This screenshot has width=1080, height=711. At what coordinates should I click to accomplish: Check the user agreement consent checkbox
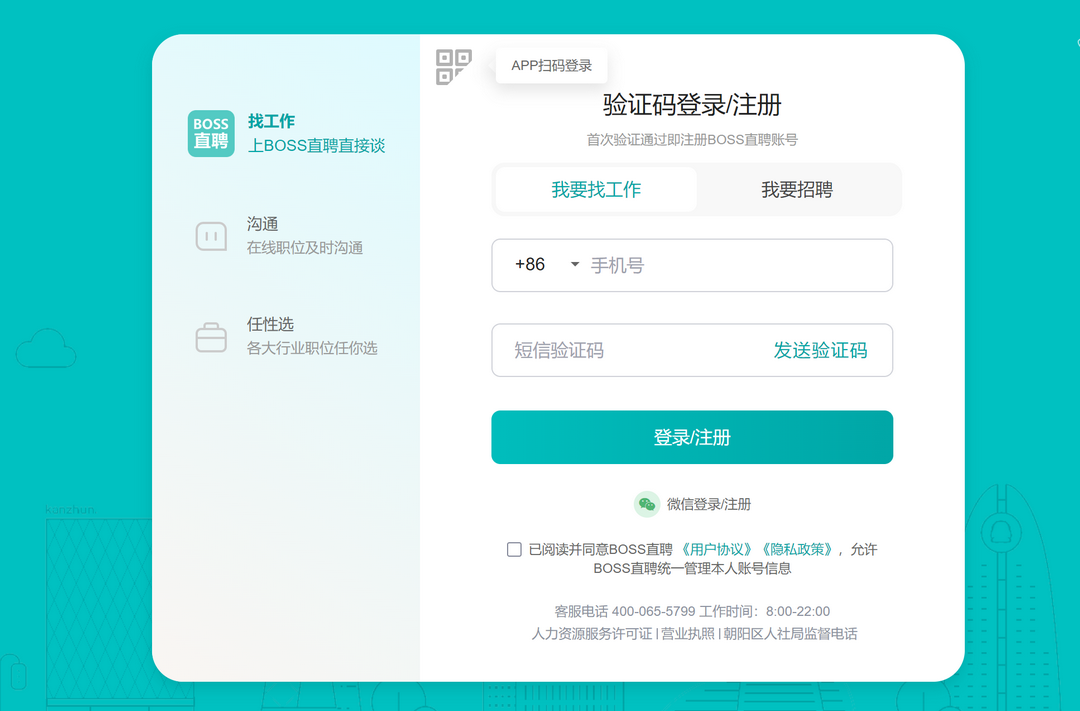(x=514, y=549)
